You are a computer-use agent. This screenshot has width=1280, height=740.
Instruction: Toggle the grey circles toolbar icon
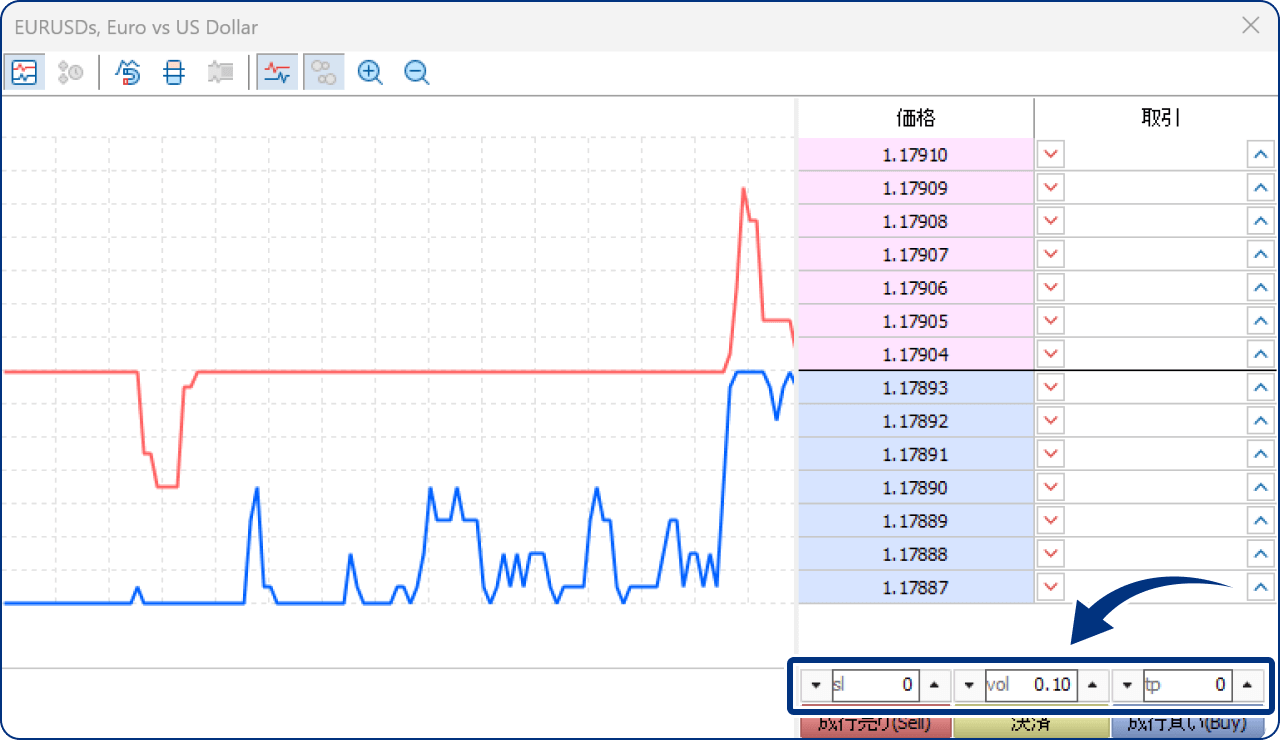point(324,72)
